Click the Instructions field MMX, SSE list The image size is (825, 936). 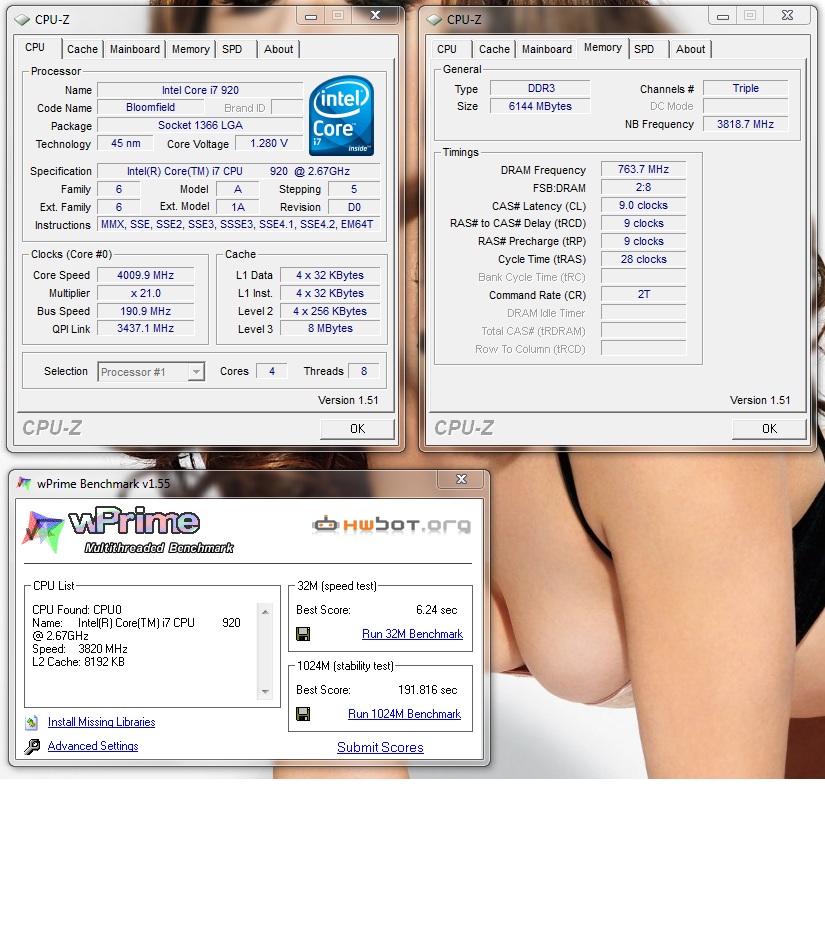(x=238, y=224)
